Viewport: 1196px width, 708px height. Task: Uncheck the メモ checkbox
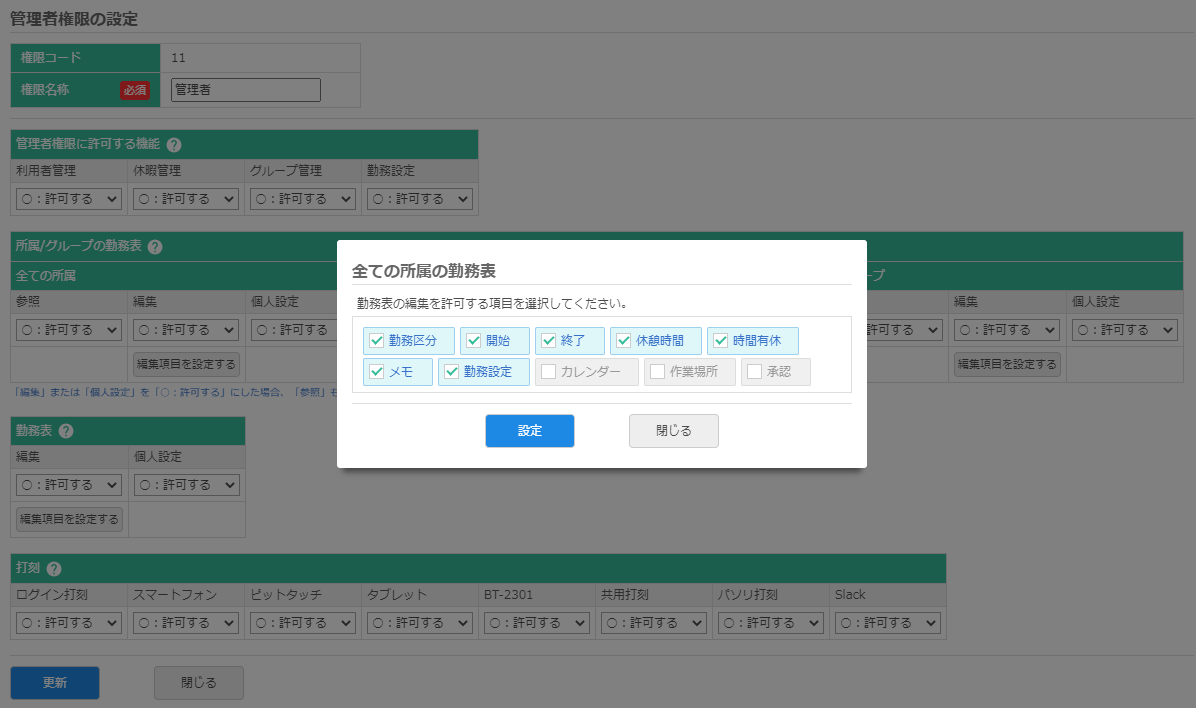[x=378, y=372]
